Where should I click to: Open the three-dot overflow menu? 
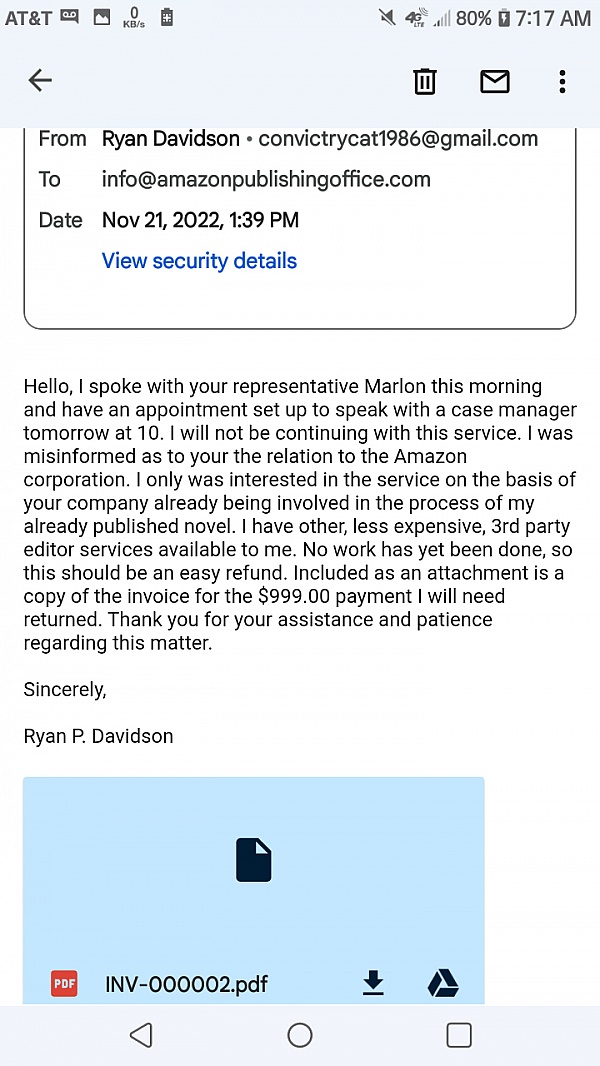[x=563, y=81]
